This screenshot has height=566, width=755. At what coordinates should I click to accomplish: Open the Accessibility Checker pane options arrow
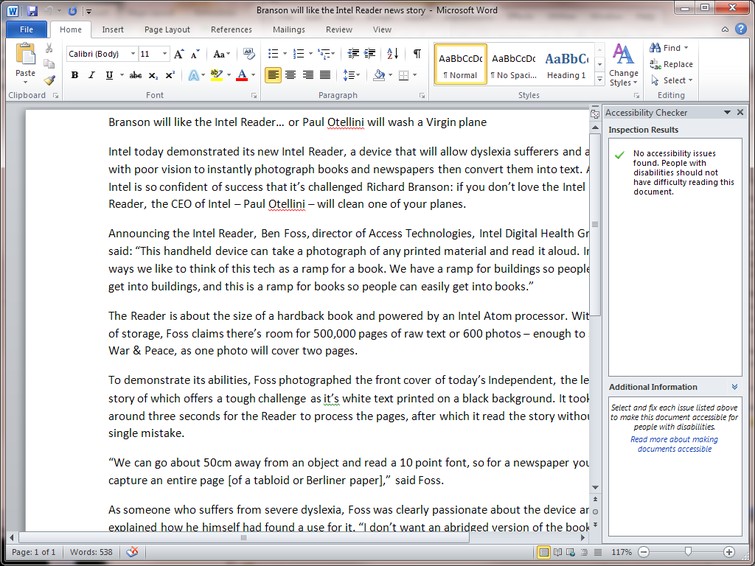(727, 112)
